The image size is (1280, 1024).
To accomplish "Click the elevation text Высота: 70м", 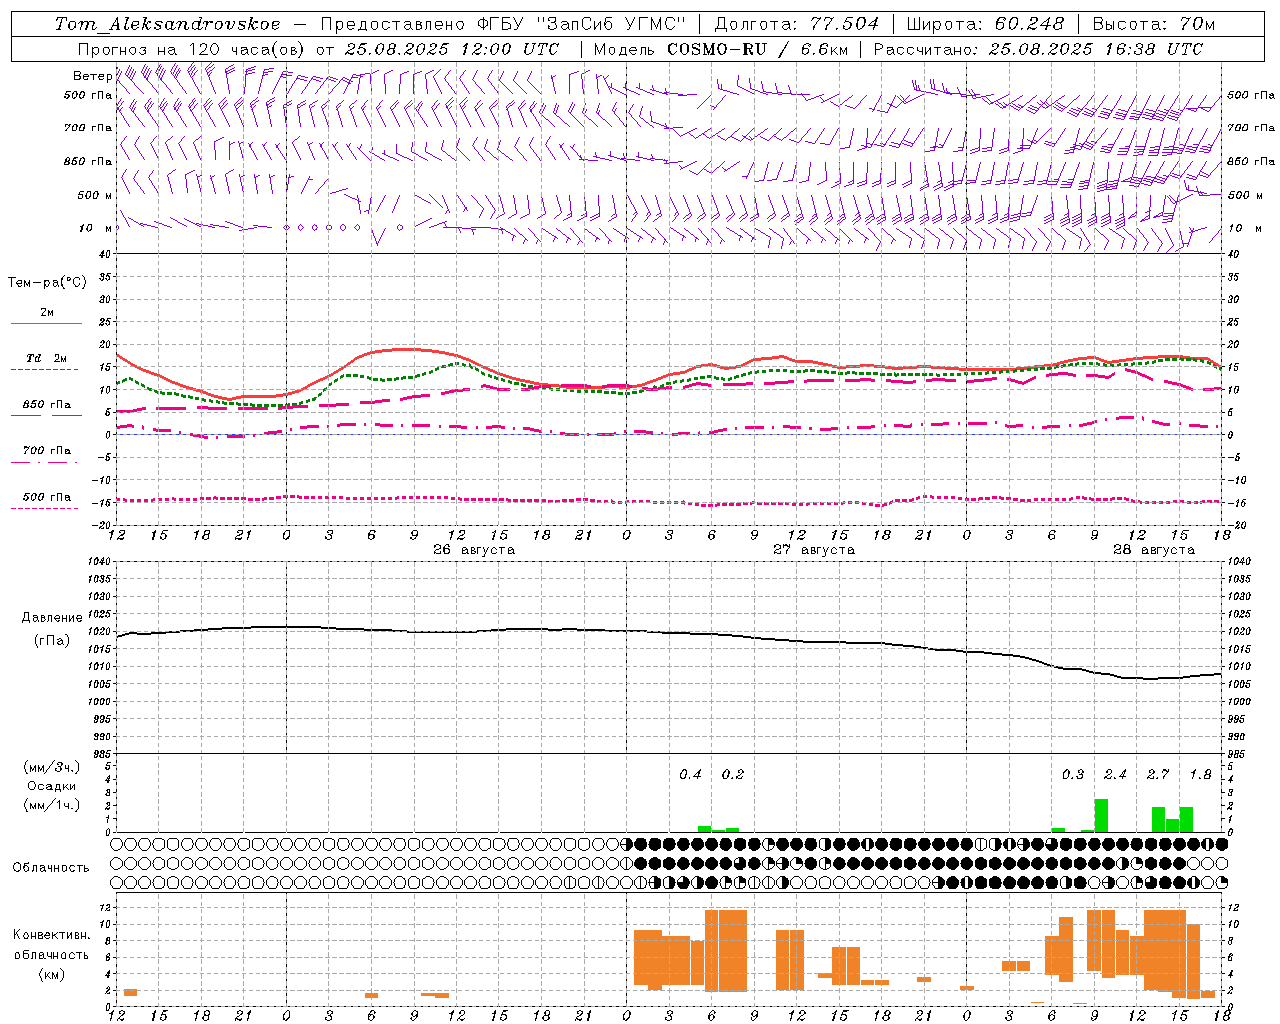I will coord(1154,24).
